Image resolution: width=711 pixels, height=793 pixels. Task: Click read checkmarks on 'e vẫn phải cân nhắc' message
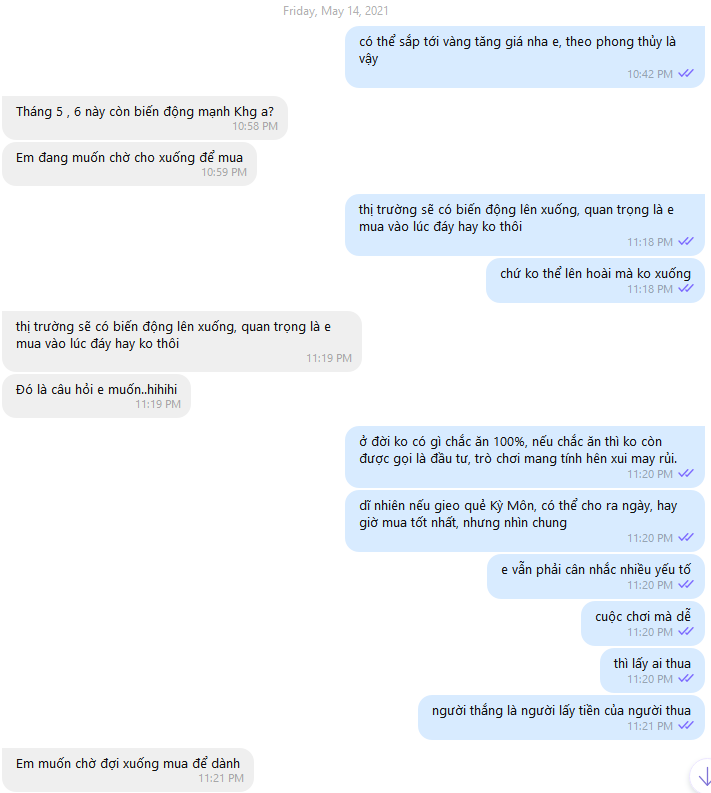(x=686, y=585)
